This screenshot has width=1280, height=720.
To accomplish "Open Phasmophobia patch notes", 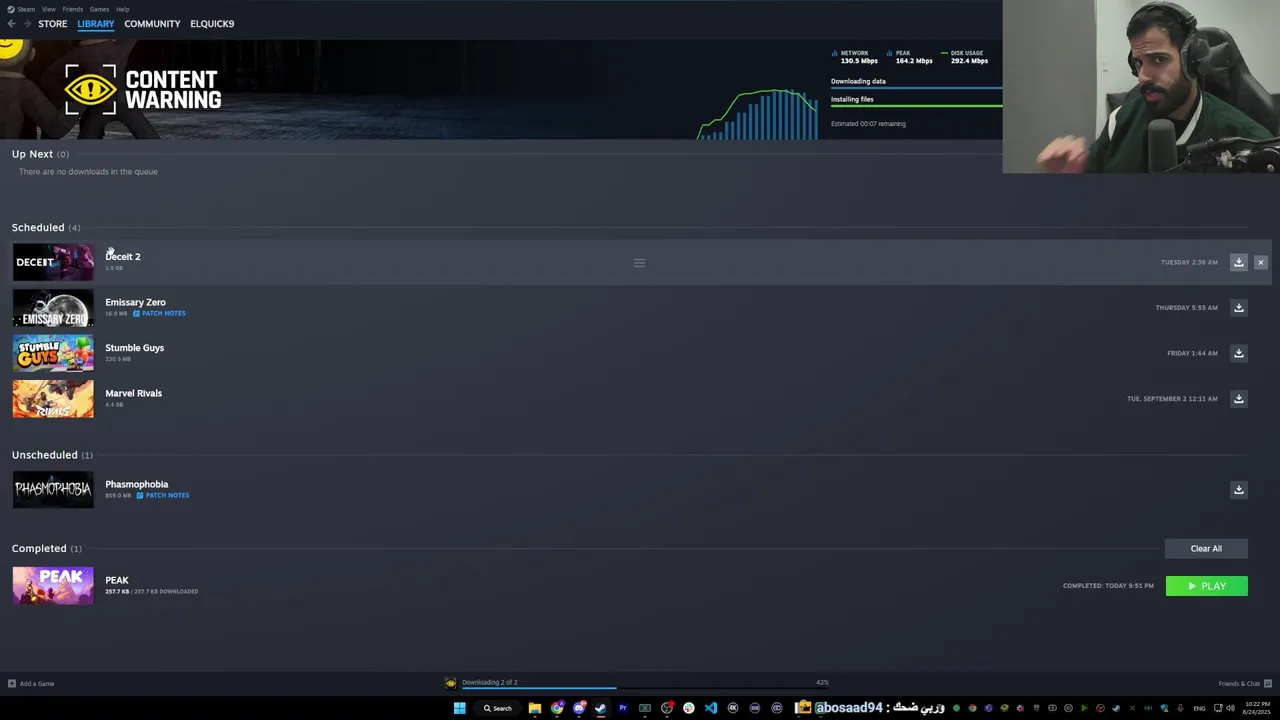I will click(x=163, y=496).
